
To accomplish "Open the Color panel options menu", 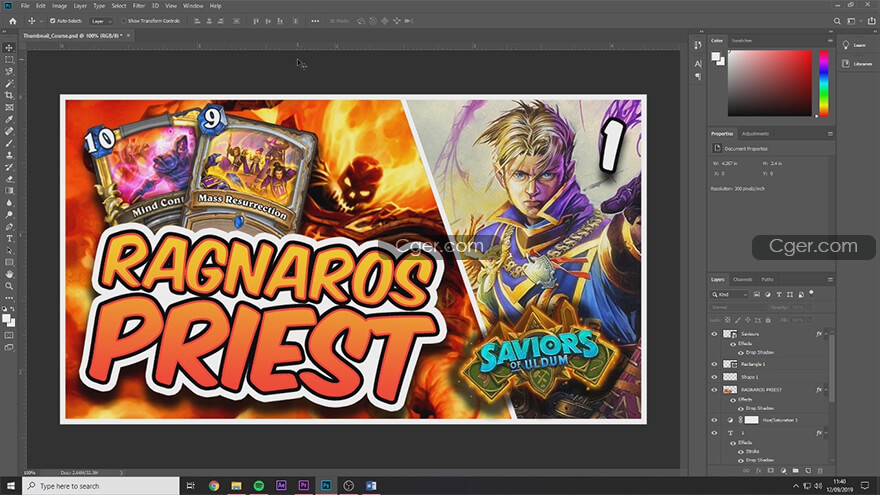I will point(830,40).
